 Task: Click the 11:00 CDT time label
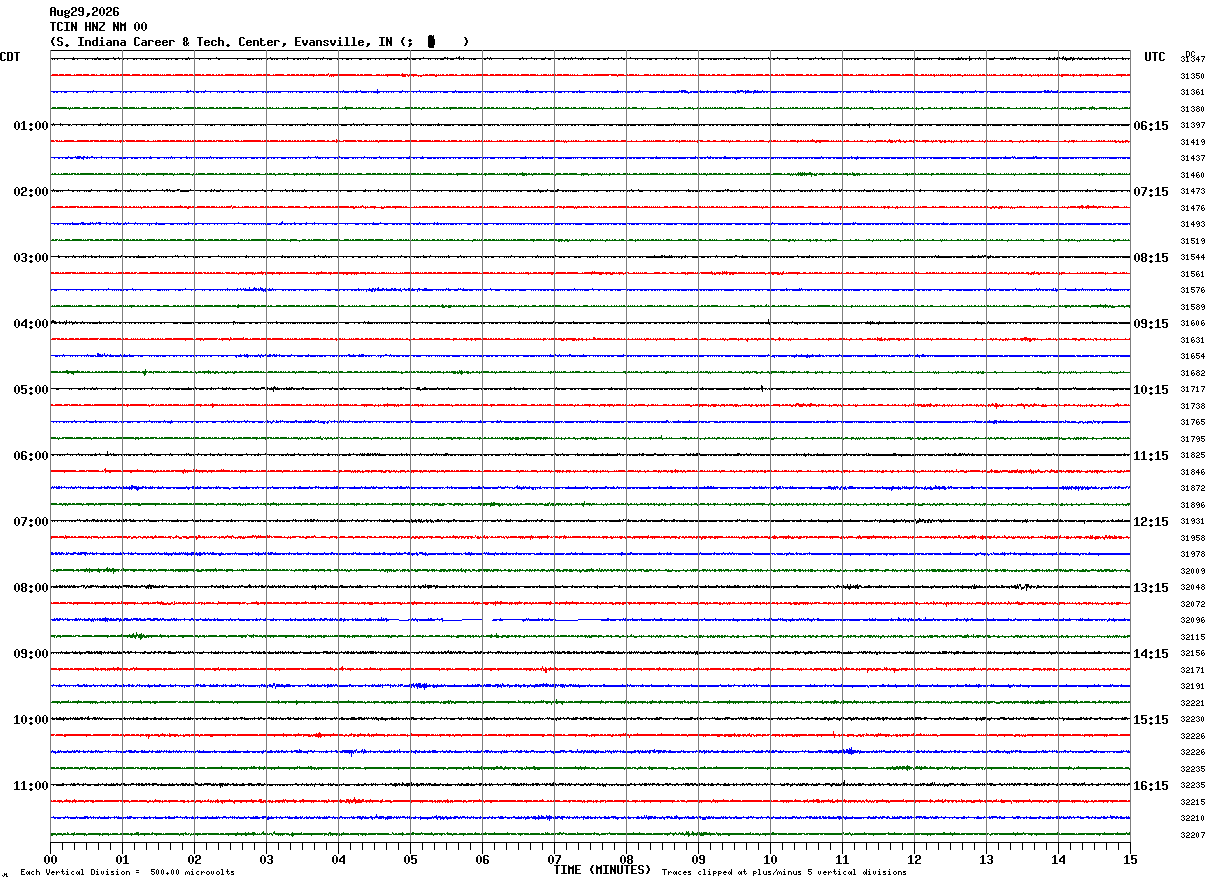click(x=31, y=786)
